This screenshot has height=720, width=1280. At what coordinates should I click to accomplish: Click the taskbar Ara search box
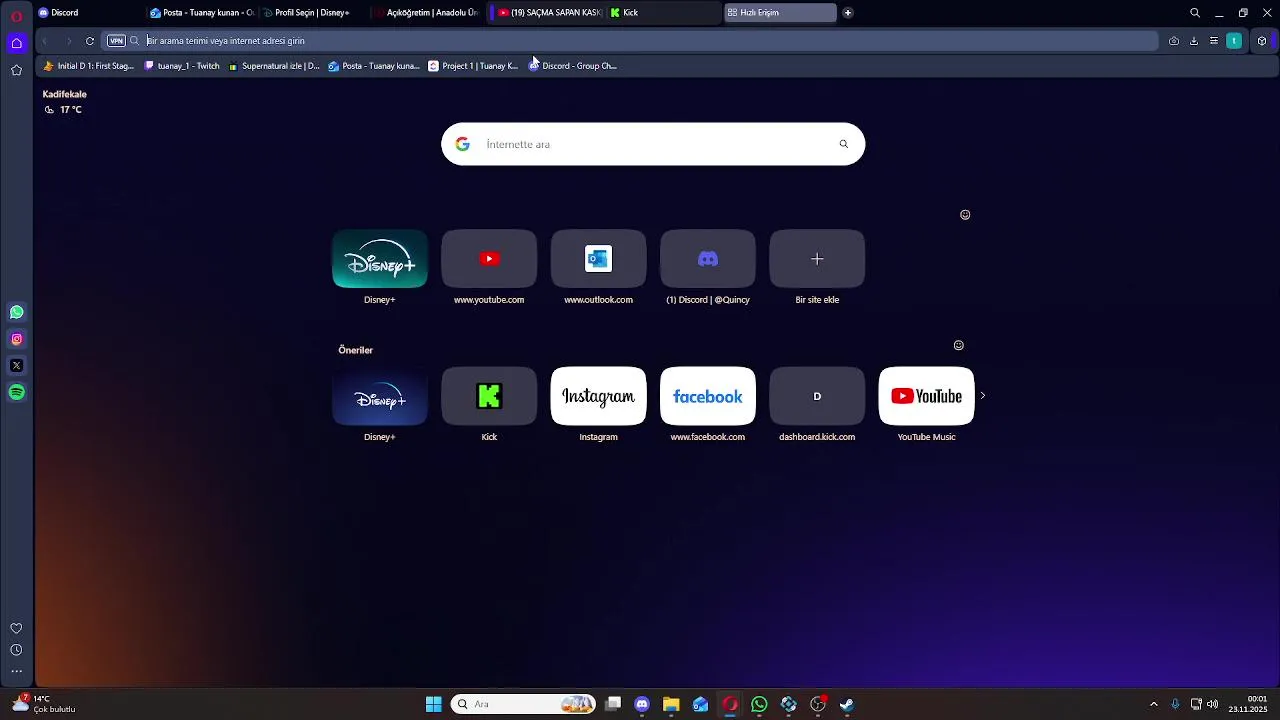coord(523,704)
